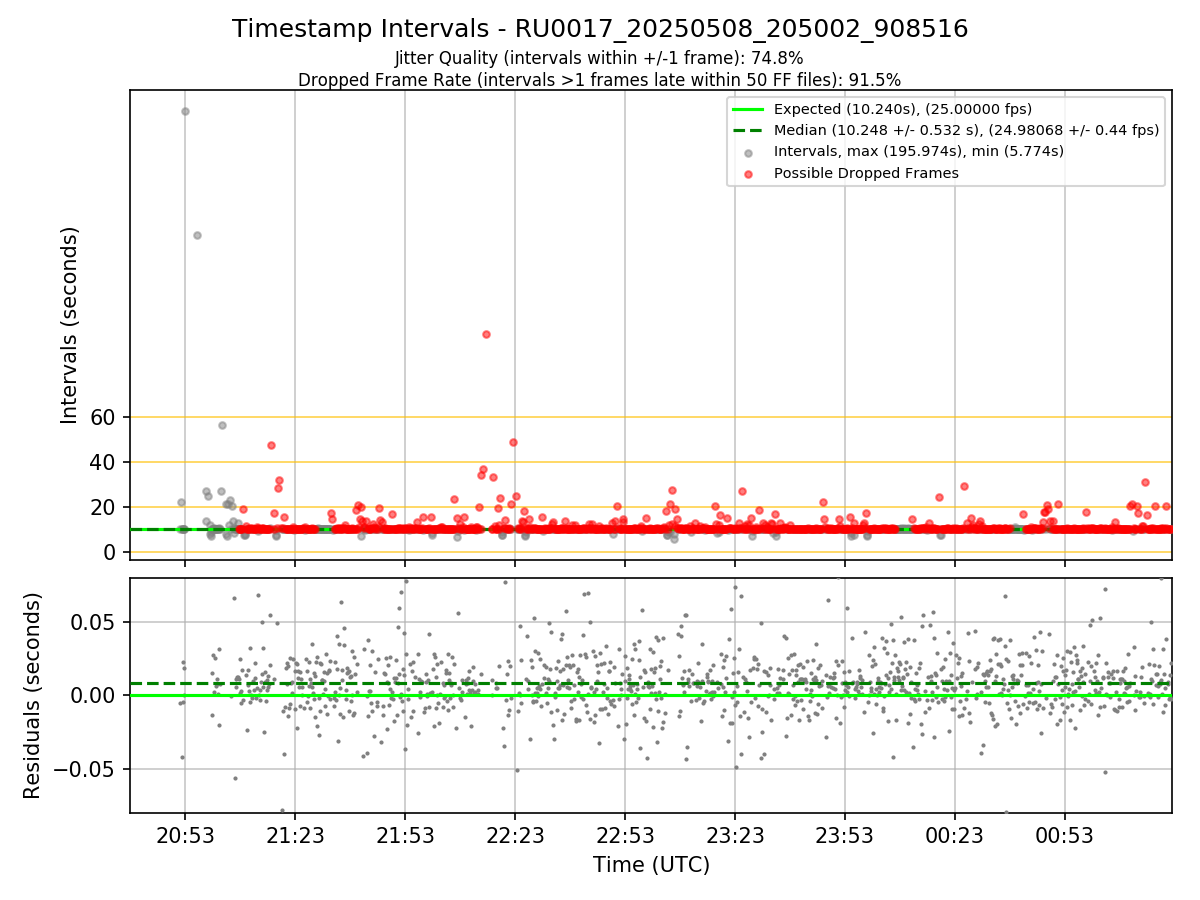Viewport: 1200px width, 900px height.
Task: Select the 'Expected (10.240s), (25.00000 fps)' legend entry
Action: point(903,109)
